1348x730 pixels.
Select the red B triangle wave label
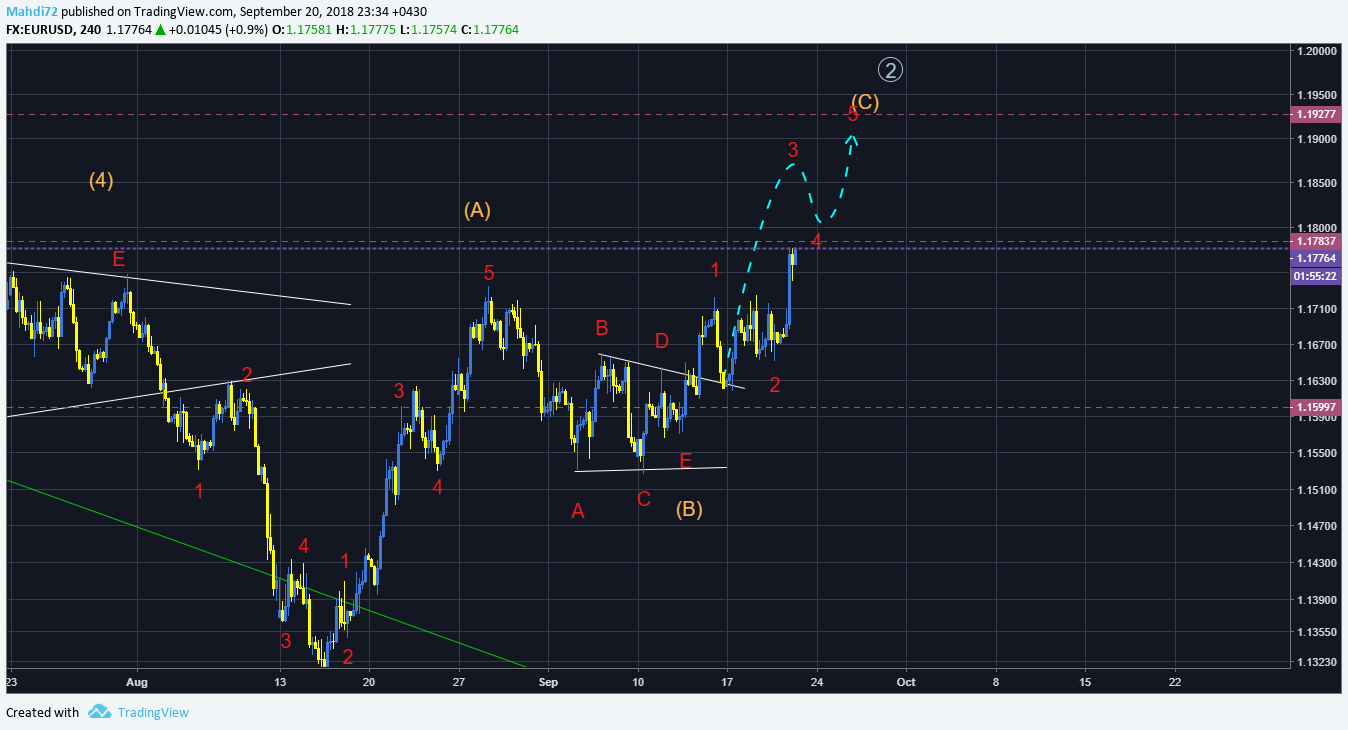click(x=602, y=328)
